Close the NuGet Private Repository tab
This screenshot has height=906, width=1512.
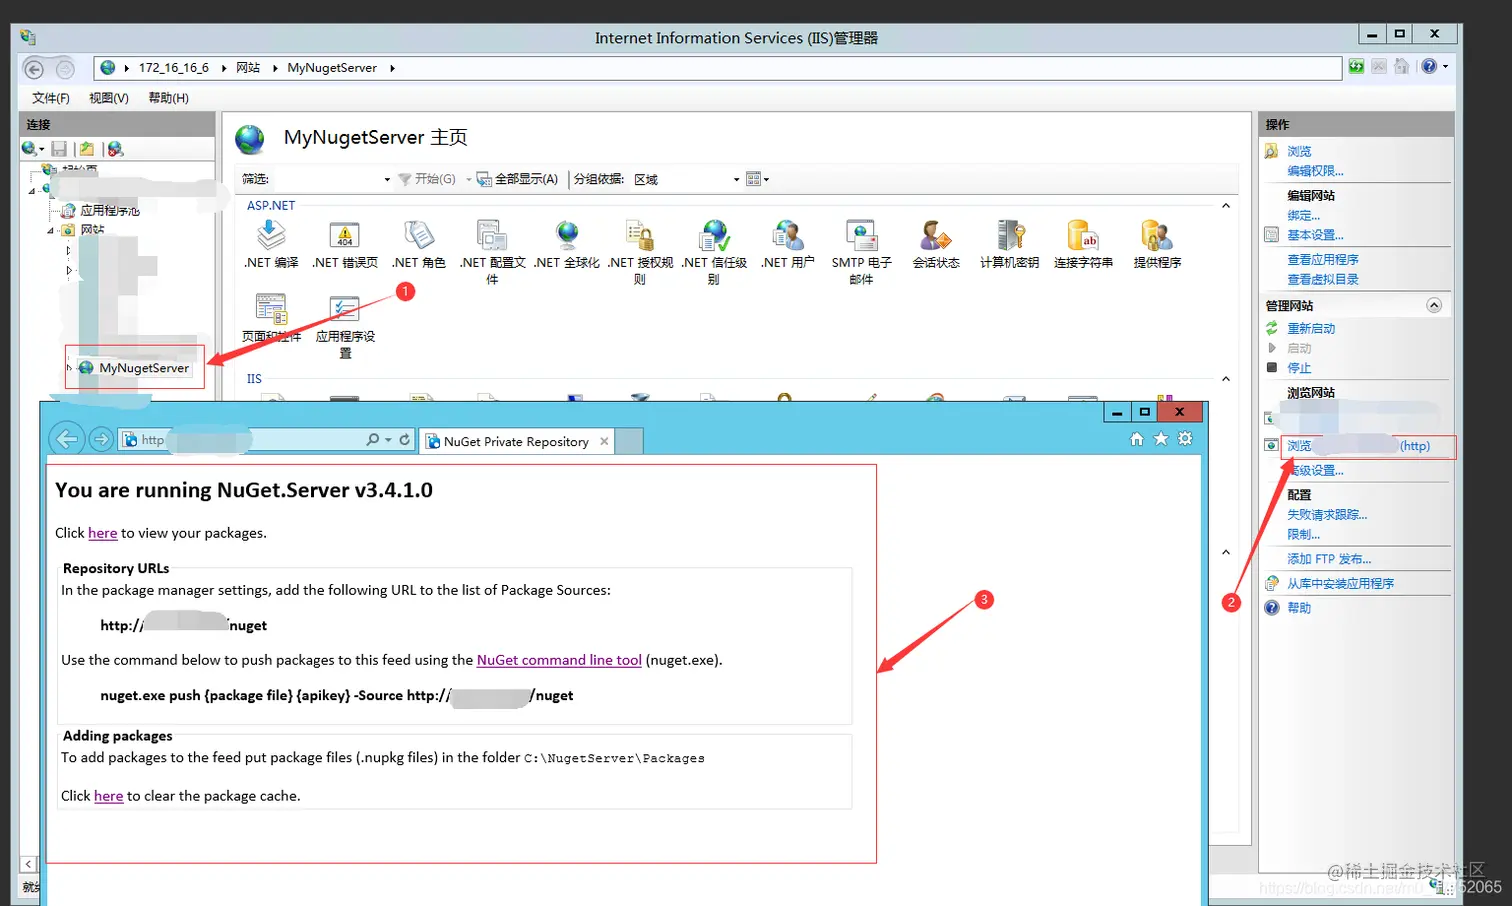[x=604, y=441]
